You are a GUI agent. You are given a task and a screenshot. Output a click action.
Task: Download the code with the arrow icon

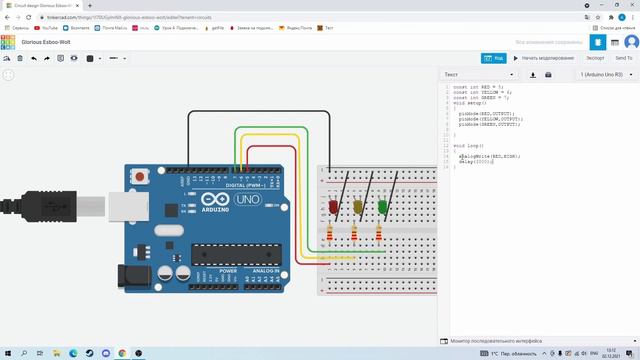533,75
